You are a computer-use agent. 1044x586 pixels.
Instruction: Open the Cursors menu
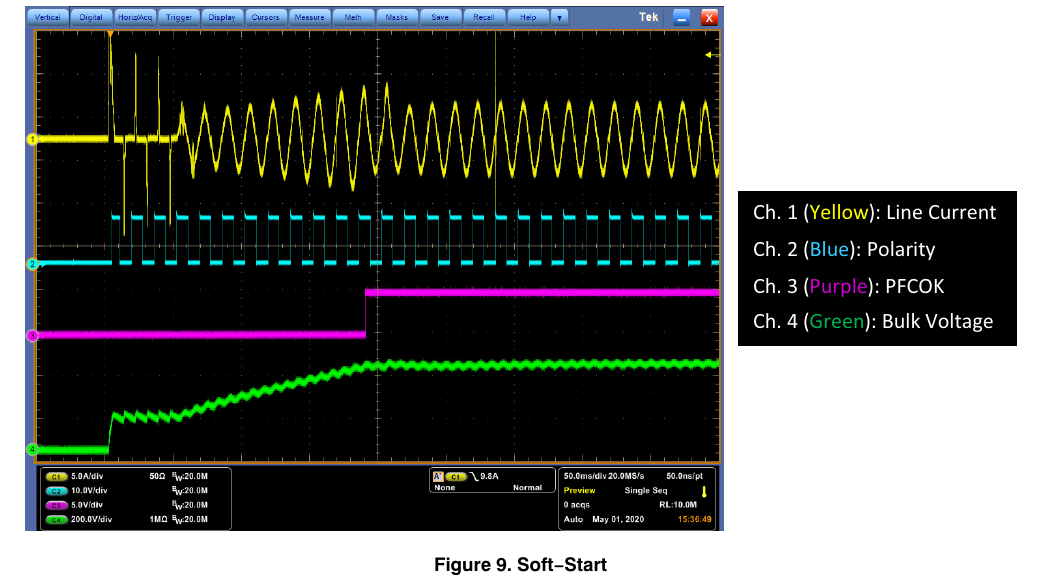pos(266,18)
